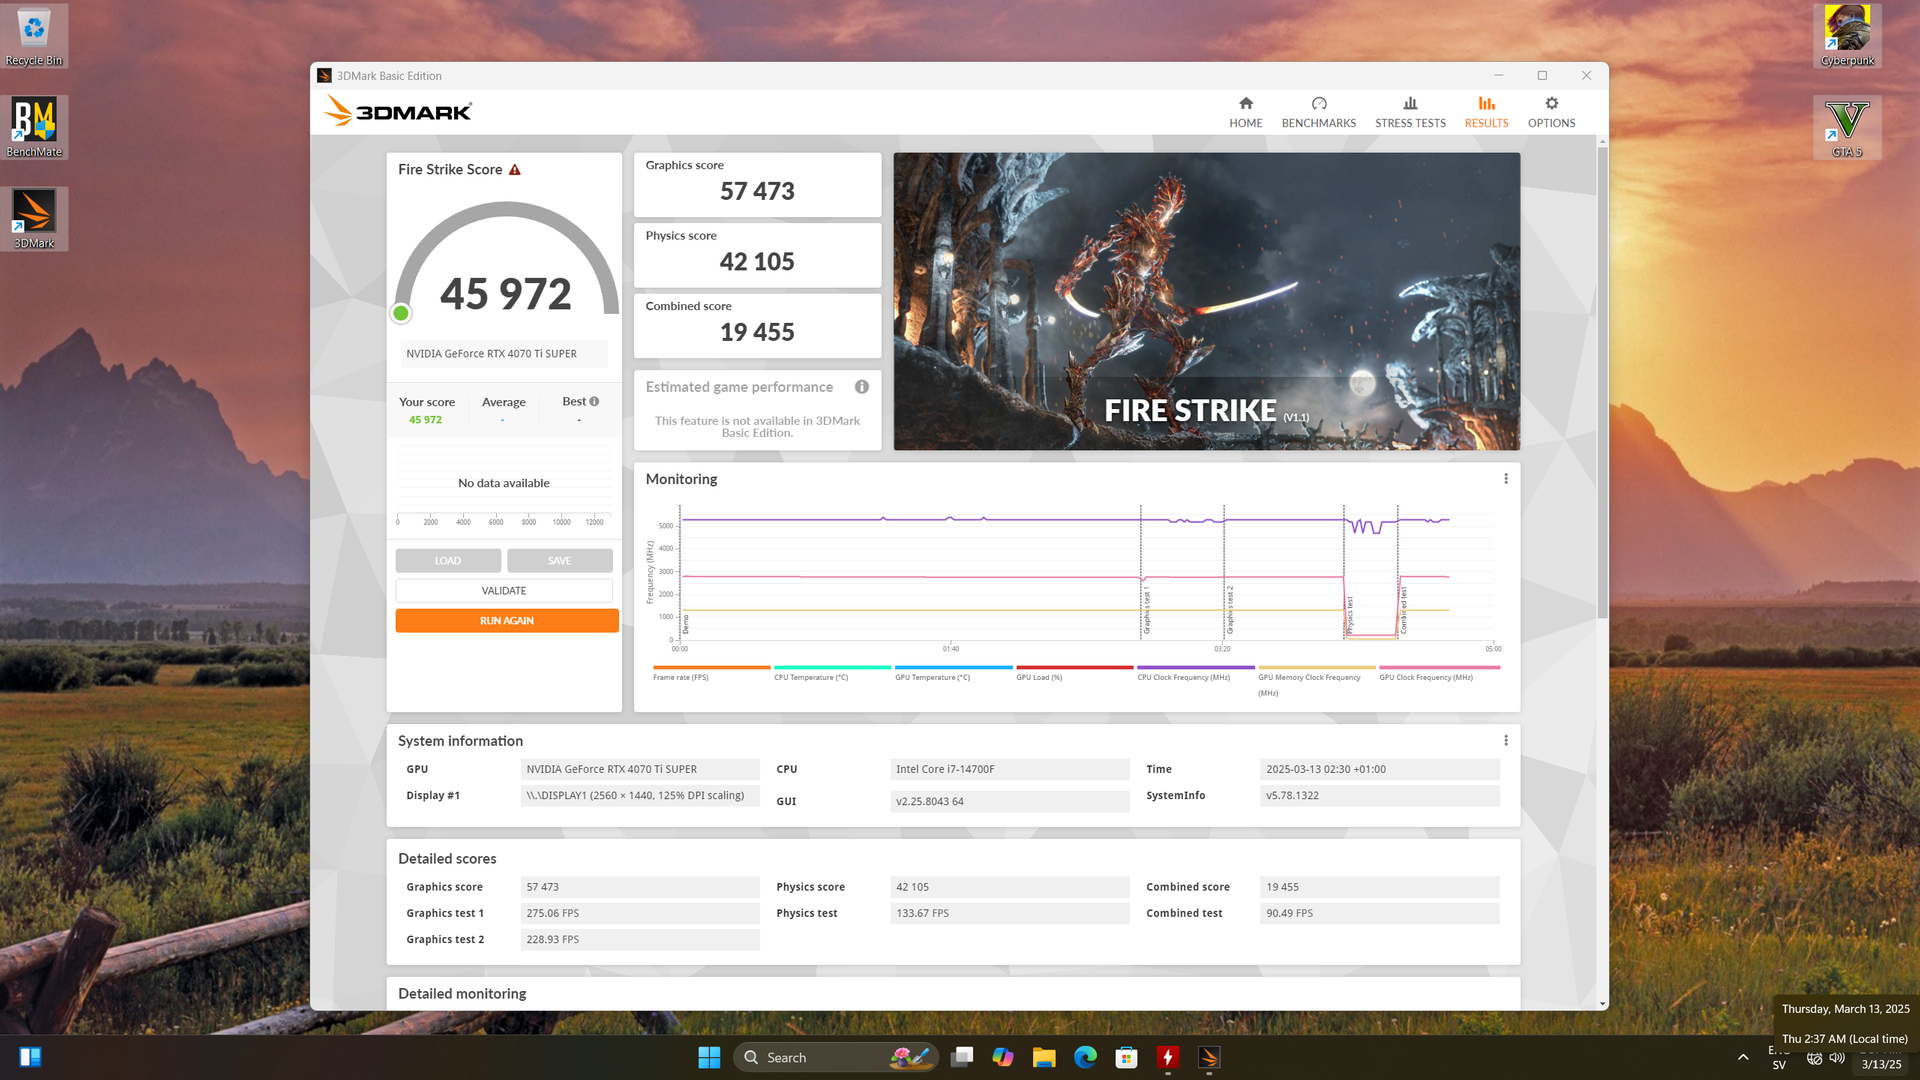Toggle GPU Clock Frequency legend item

point(1438,673)
